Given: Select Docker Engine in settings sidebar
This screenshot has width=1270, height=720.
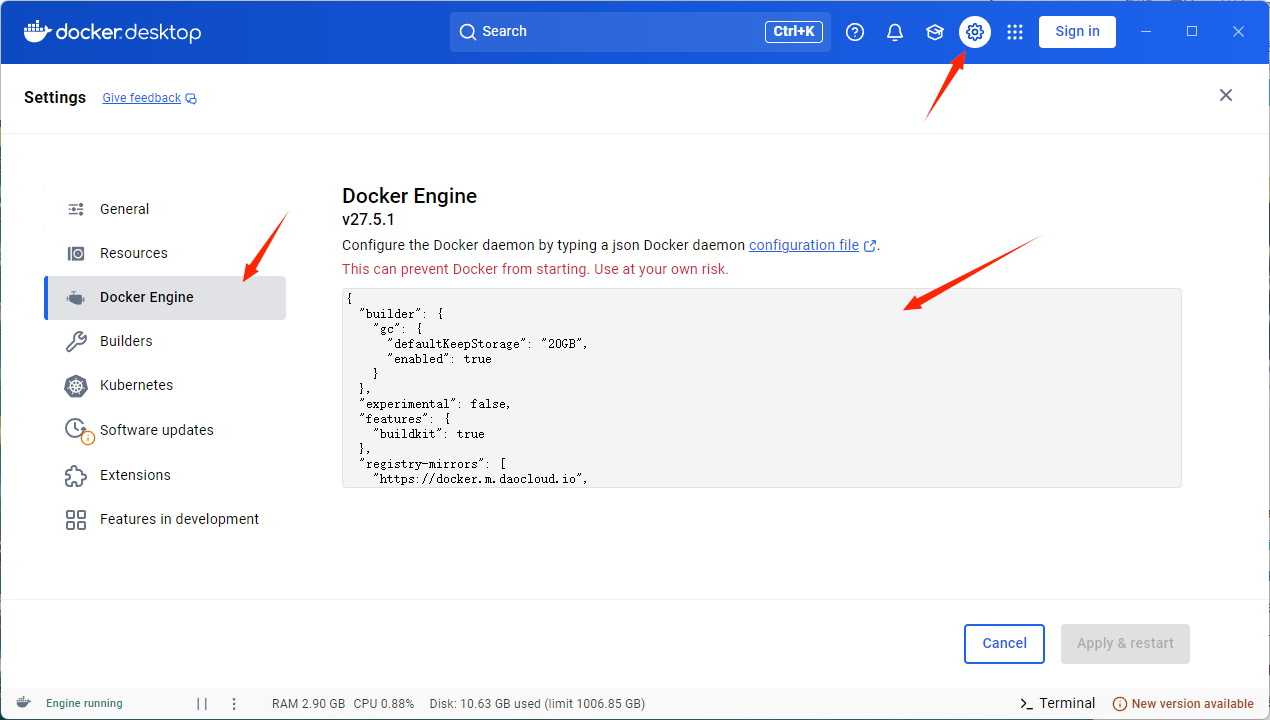Looking at the screenshot, I should click(x=165, y=297).
